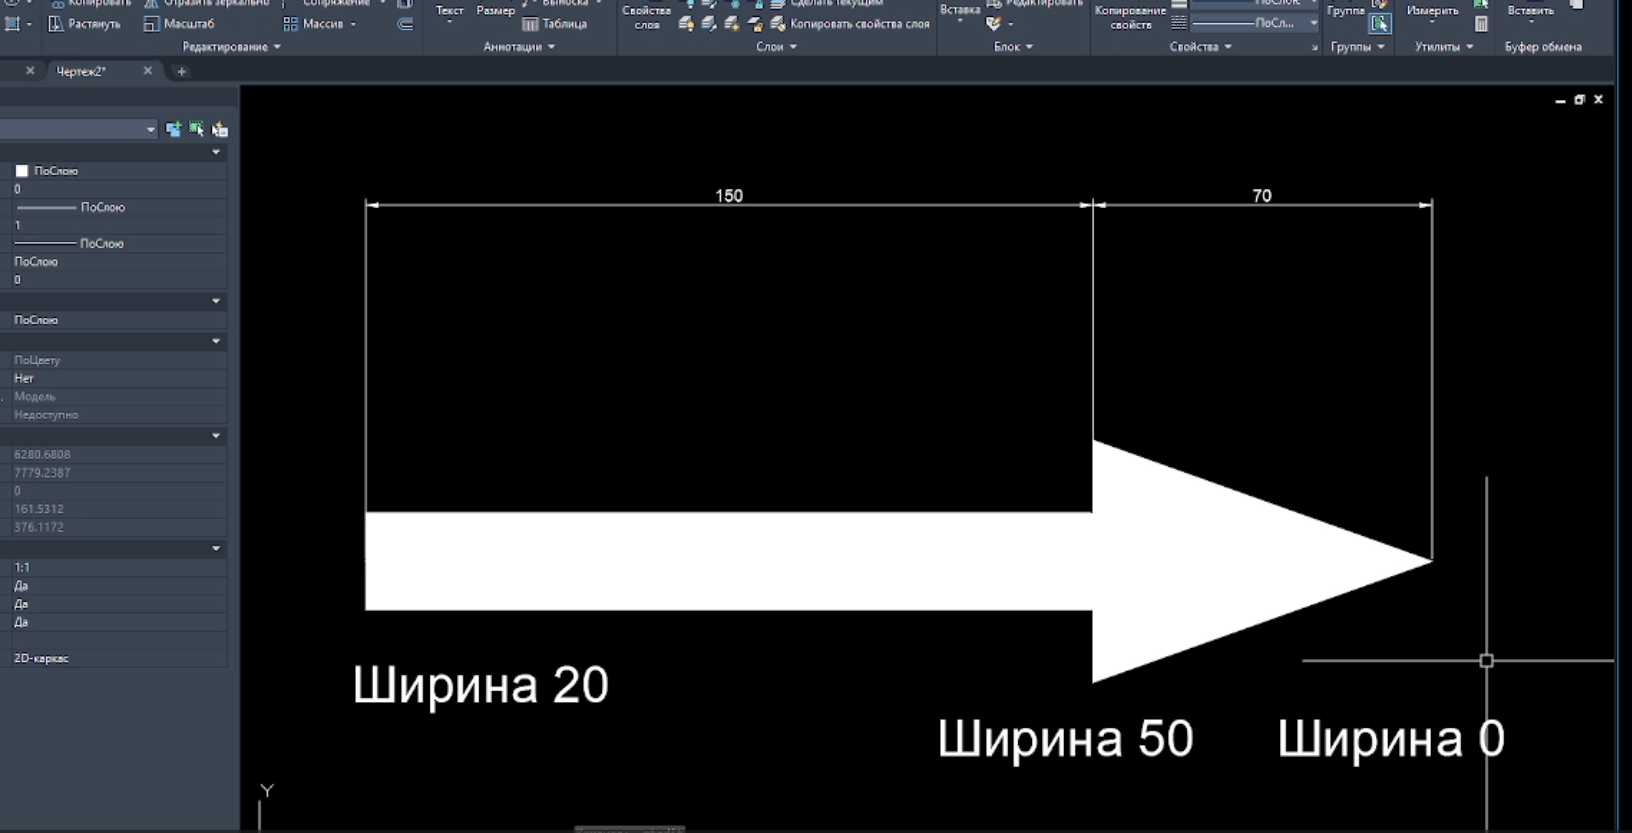Screen dimensions: 1632x833
Task: Switch to the Чертеж2* drawing tab
Action: pos(82,71)
